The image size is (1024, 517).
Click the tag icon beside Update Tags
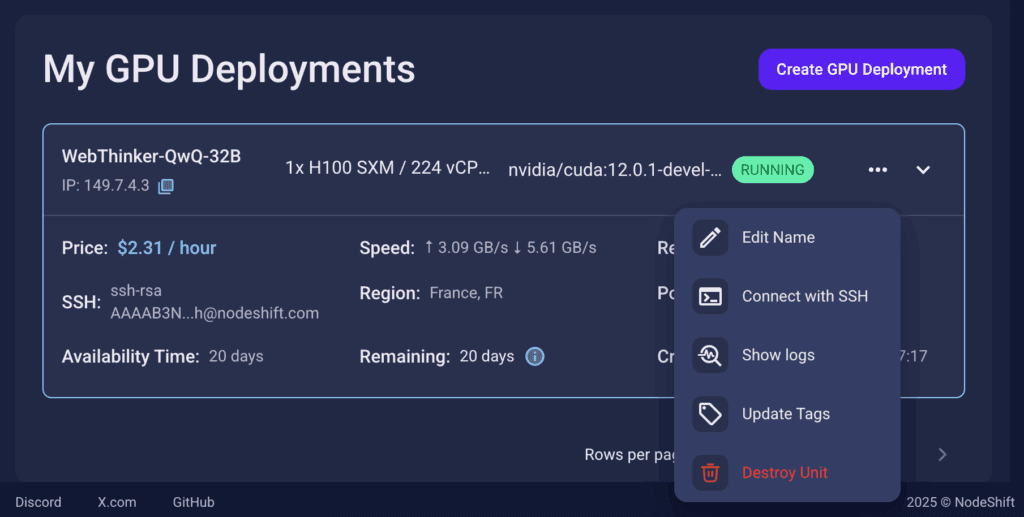(x=710, y=414)
